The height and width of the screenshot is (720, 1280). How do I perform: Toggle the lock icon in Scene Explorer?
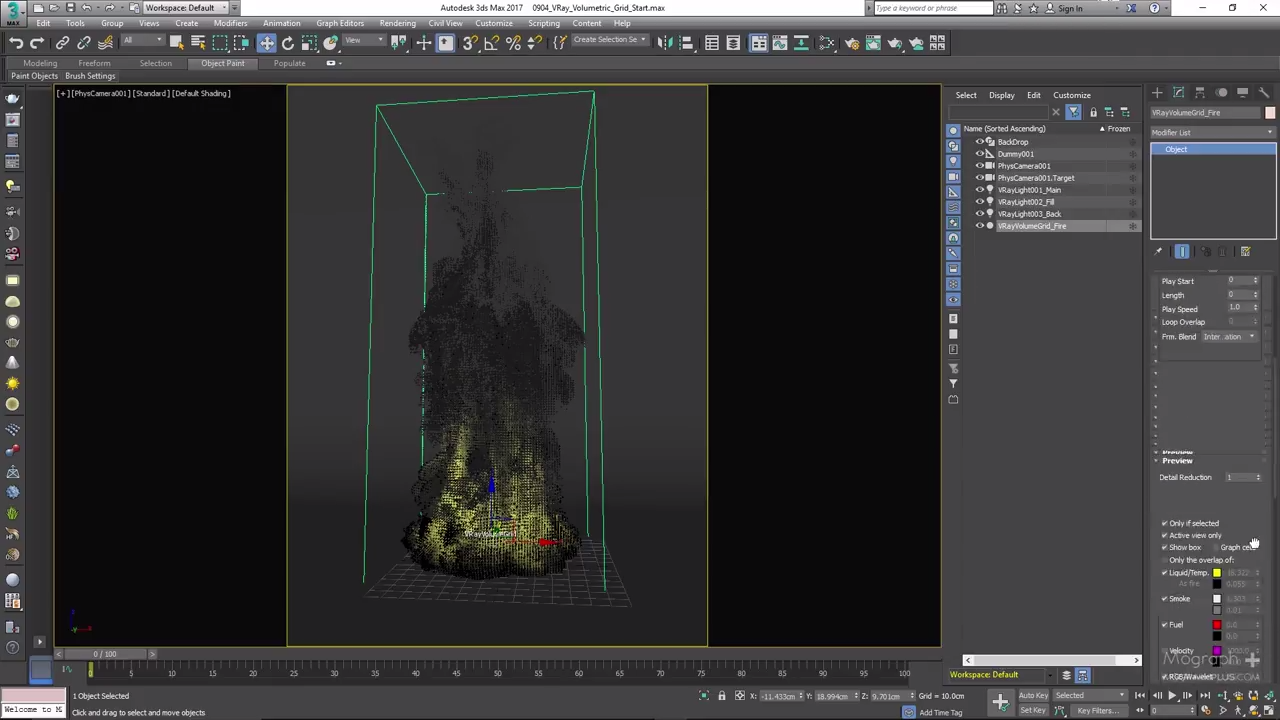click(x=1093, y=112)
